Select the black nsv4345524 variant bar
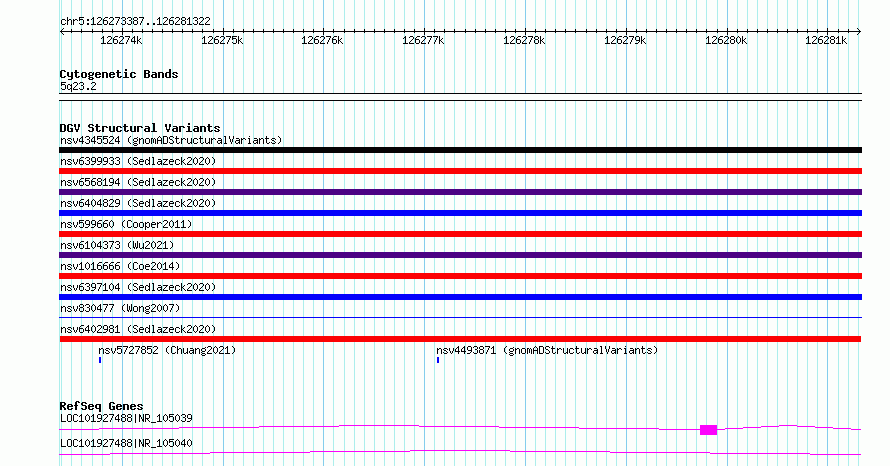Viewport: 890px width, 466px height. pyautogui.click(x=460, y=150)
